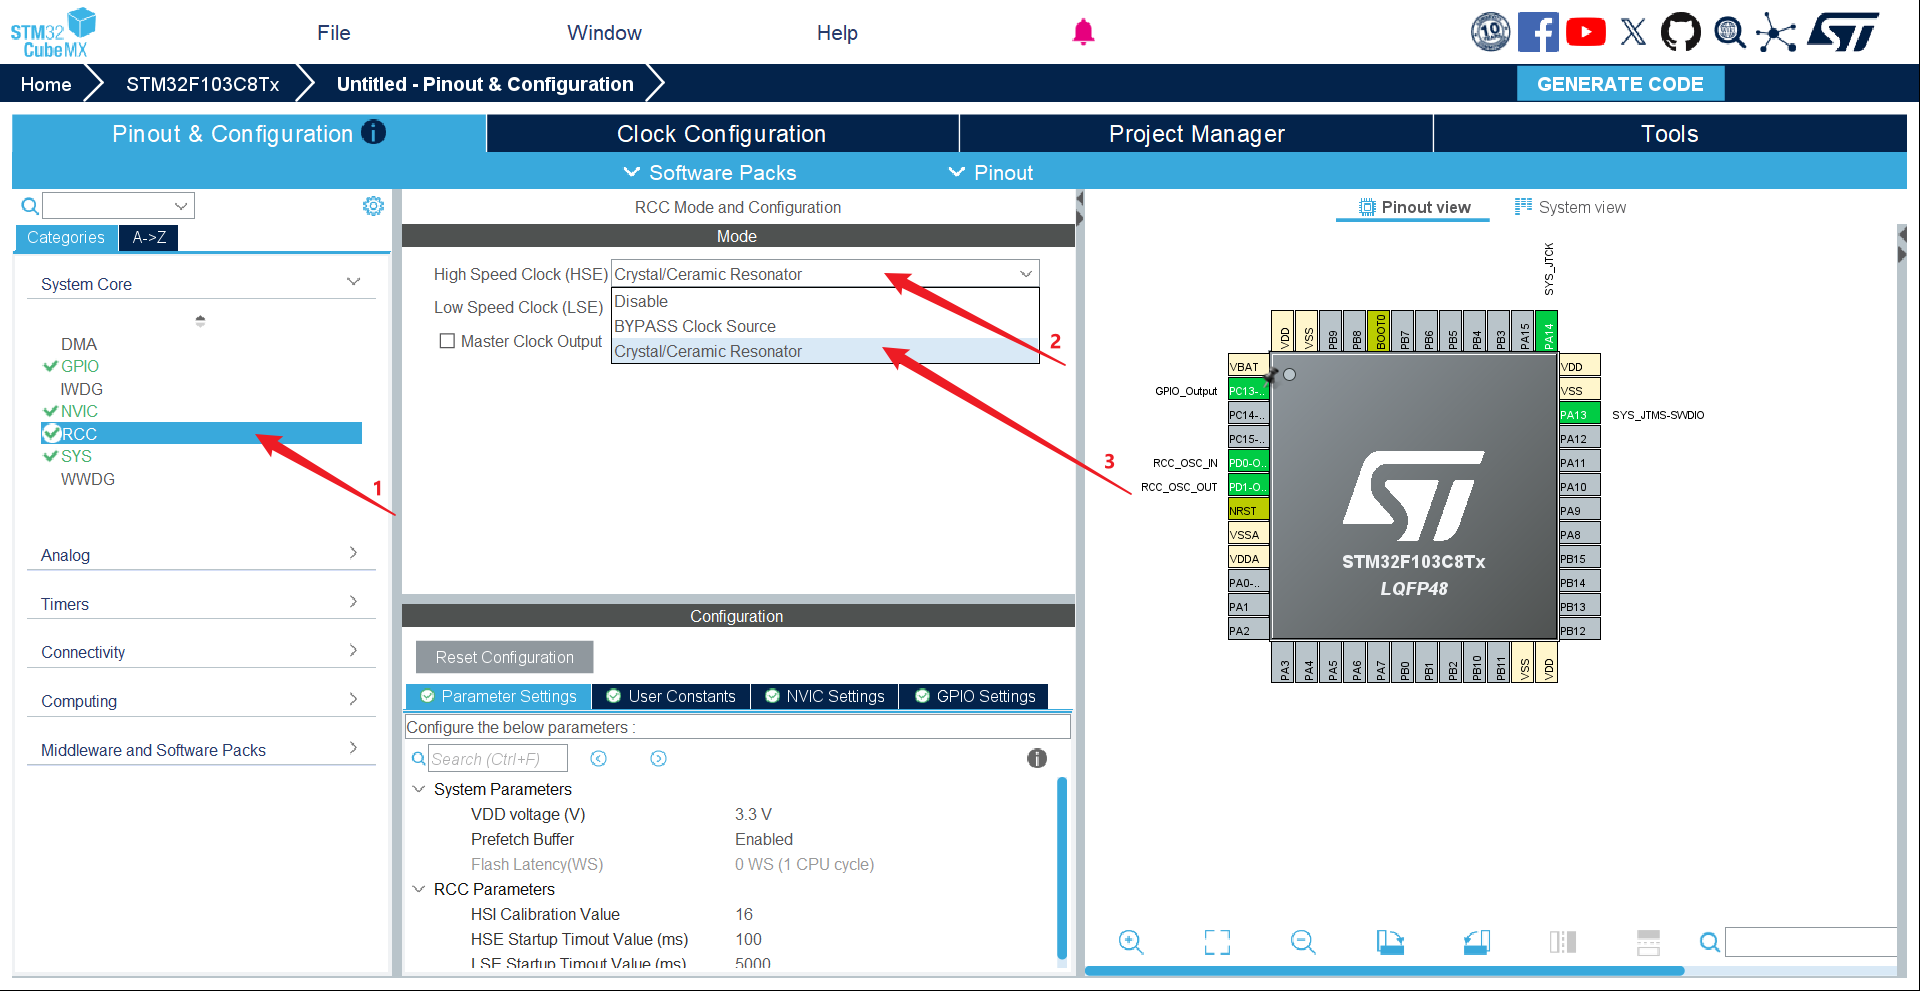Open the Software Packs dropdown menu
Viewport: 1920px width, 991px height.
click(710, 173)
